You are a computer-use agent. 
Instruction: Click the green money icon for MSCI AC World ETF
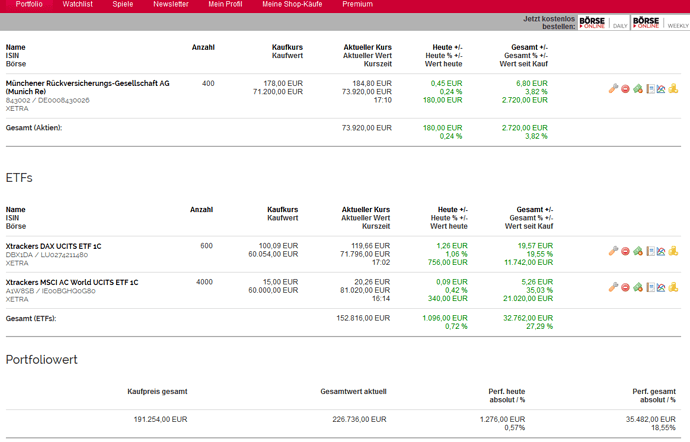click(638, 288)
